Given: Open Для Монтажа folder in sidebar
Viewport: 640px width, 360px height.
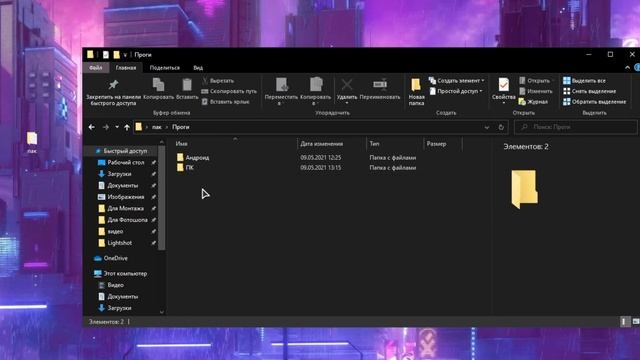Looking at the screenshot, I should (121, 208).
